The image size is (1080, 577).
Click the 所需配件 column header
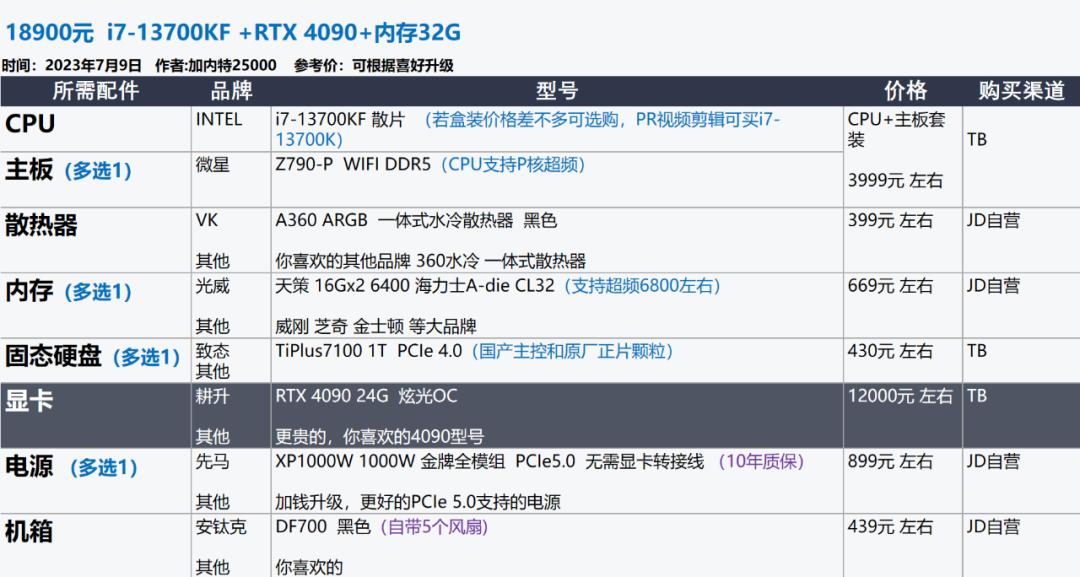pyautogui.click(x=96, y=91)
